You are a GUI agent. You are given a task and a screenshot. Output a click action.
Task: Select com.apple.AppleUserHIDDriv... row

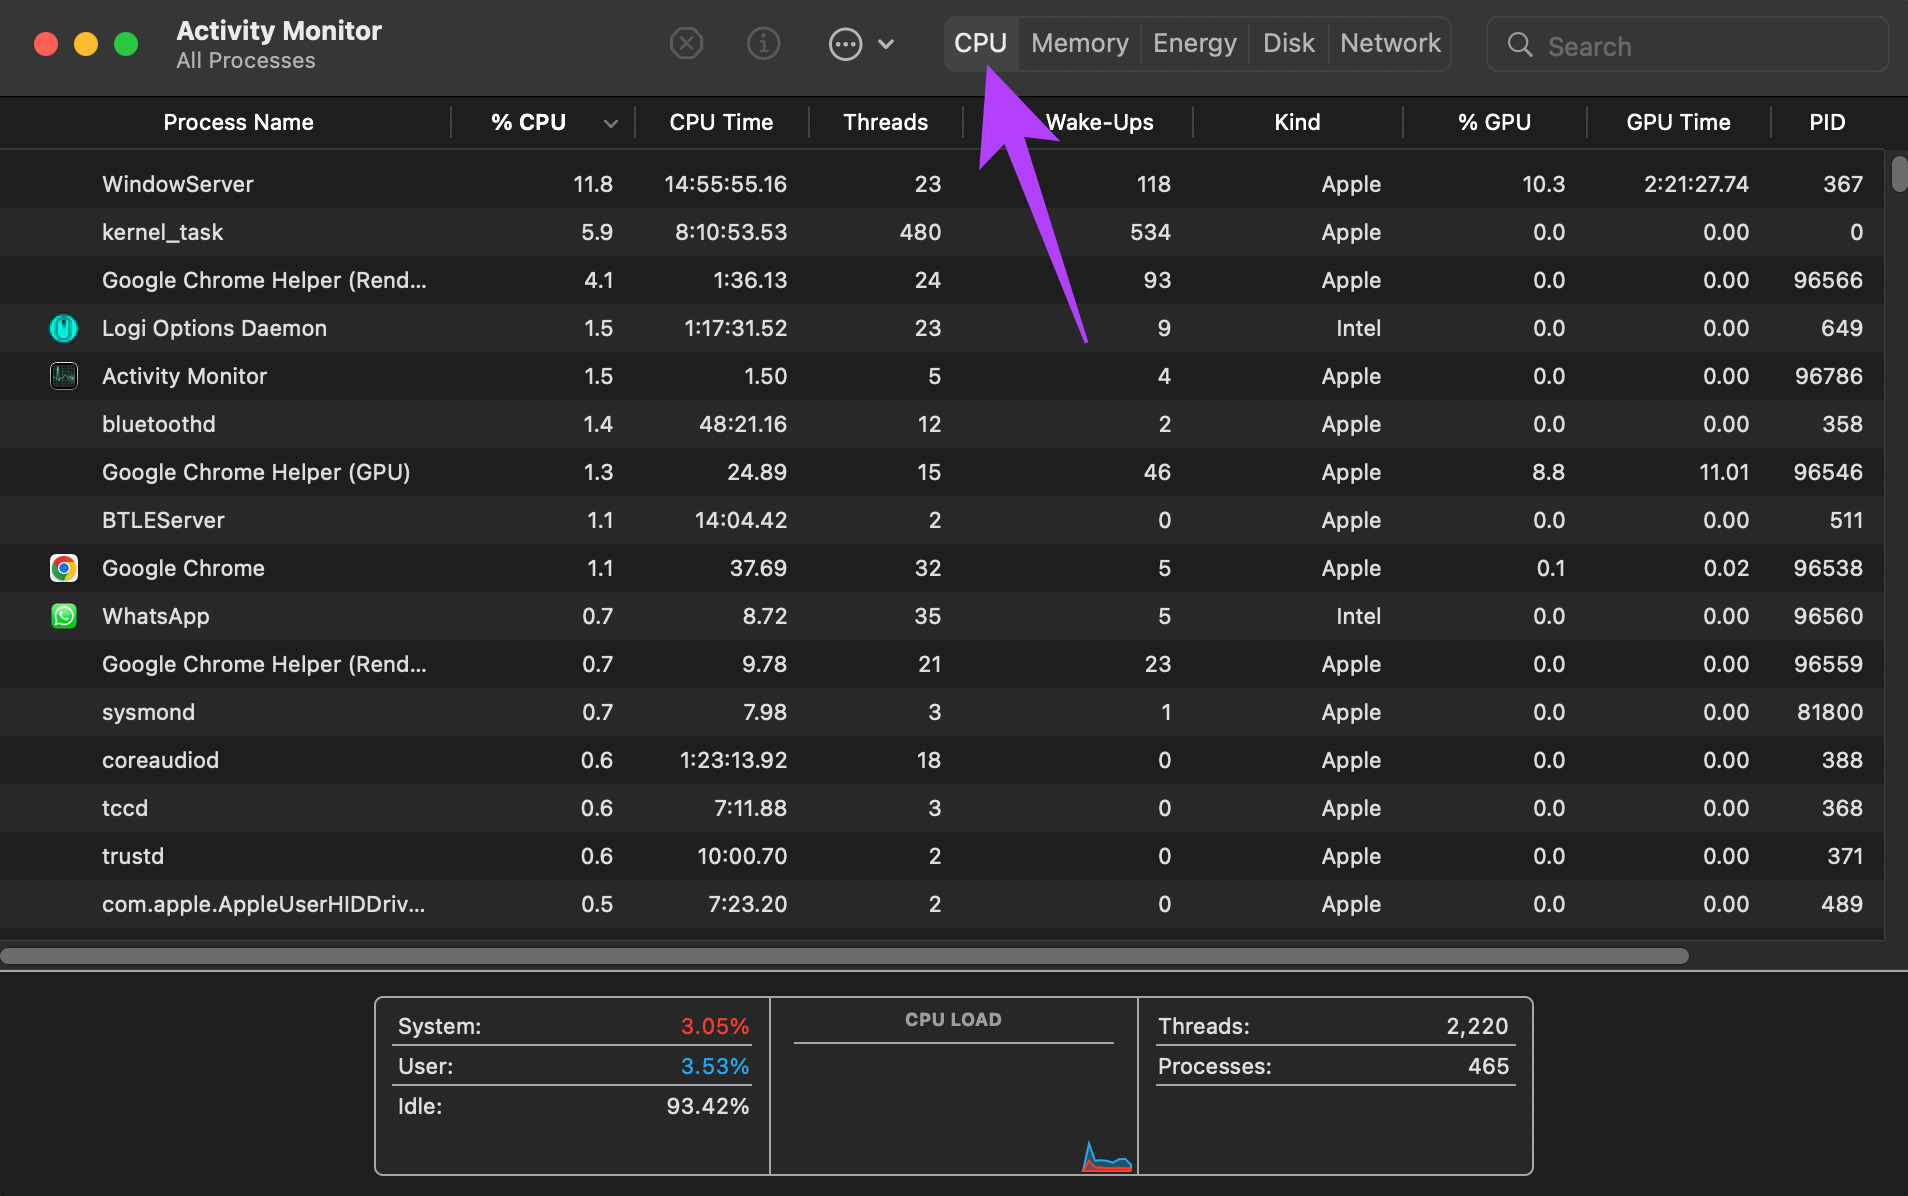click(942, 904)
